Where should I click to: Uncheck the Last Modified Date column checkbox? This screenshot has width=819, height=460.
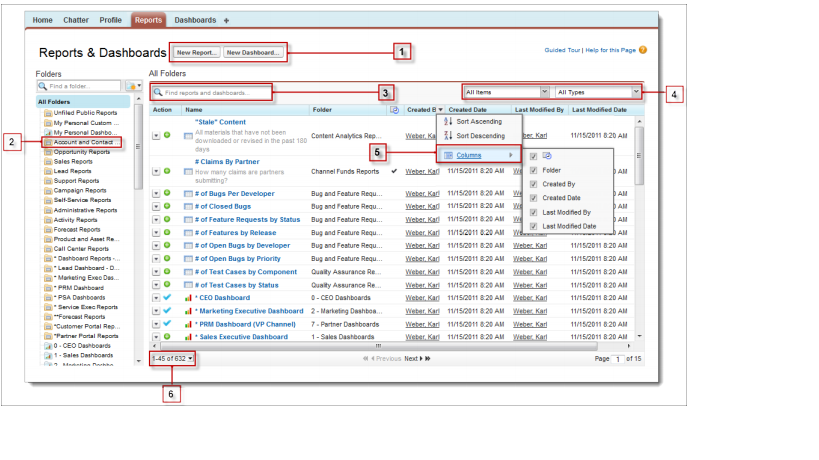click(533, 226)
